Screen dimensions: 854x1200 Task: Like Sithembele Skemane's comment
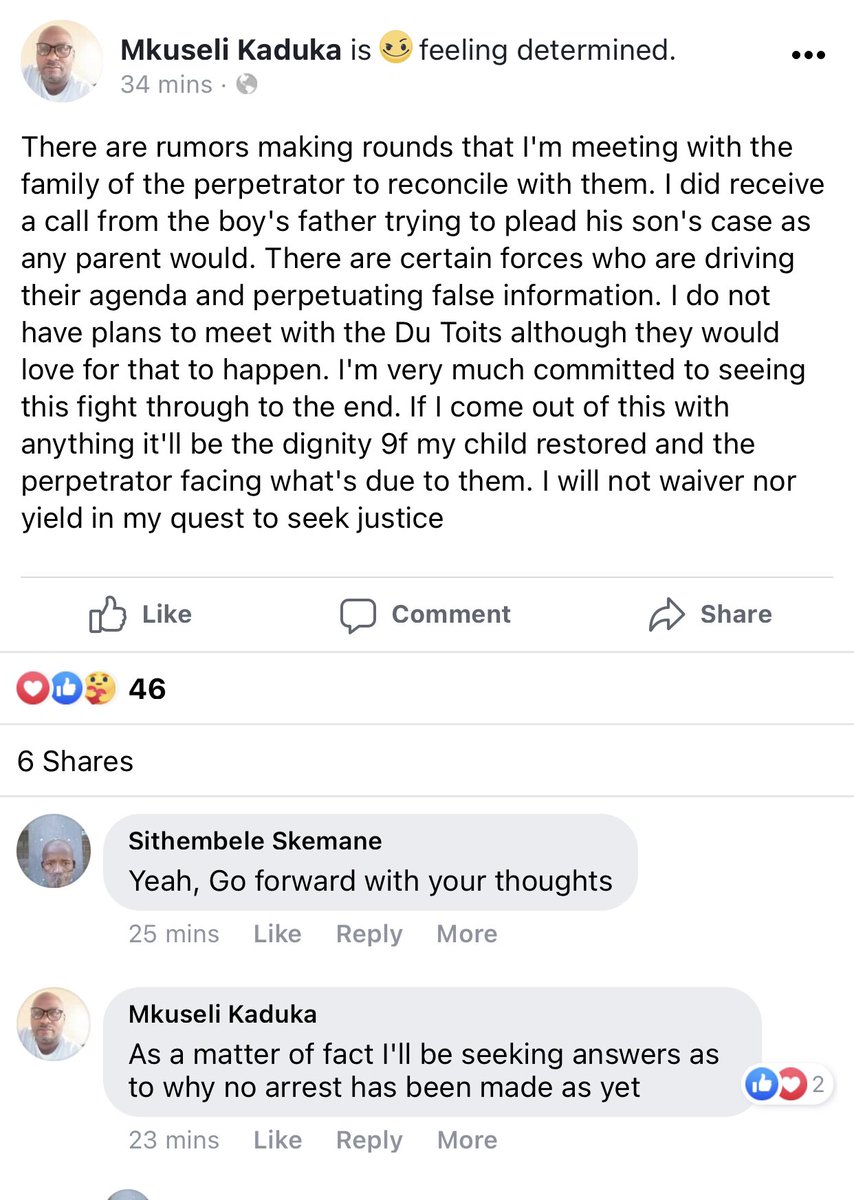tap(277, 934)
